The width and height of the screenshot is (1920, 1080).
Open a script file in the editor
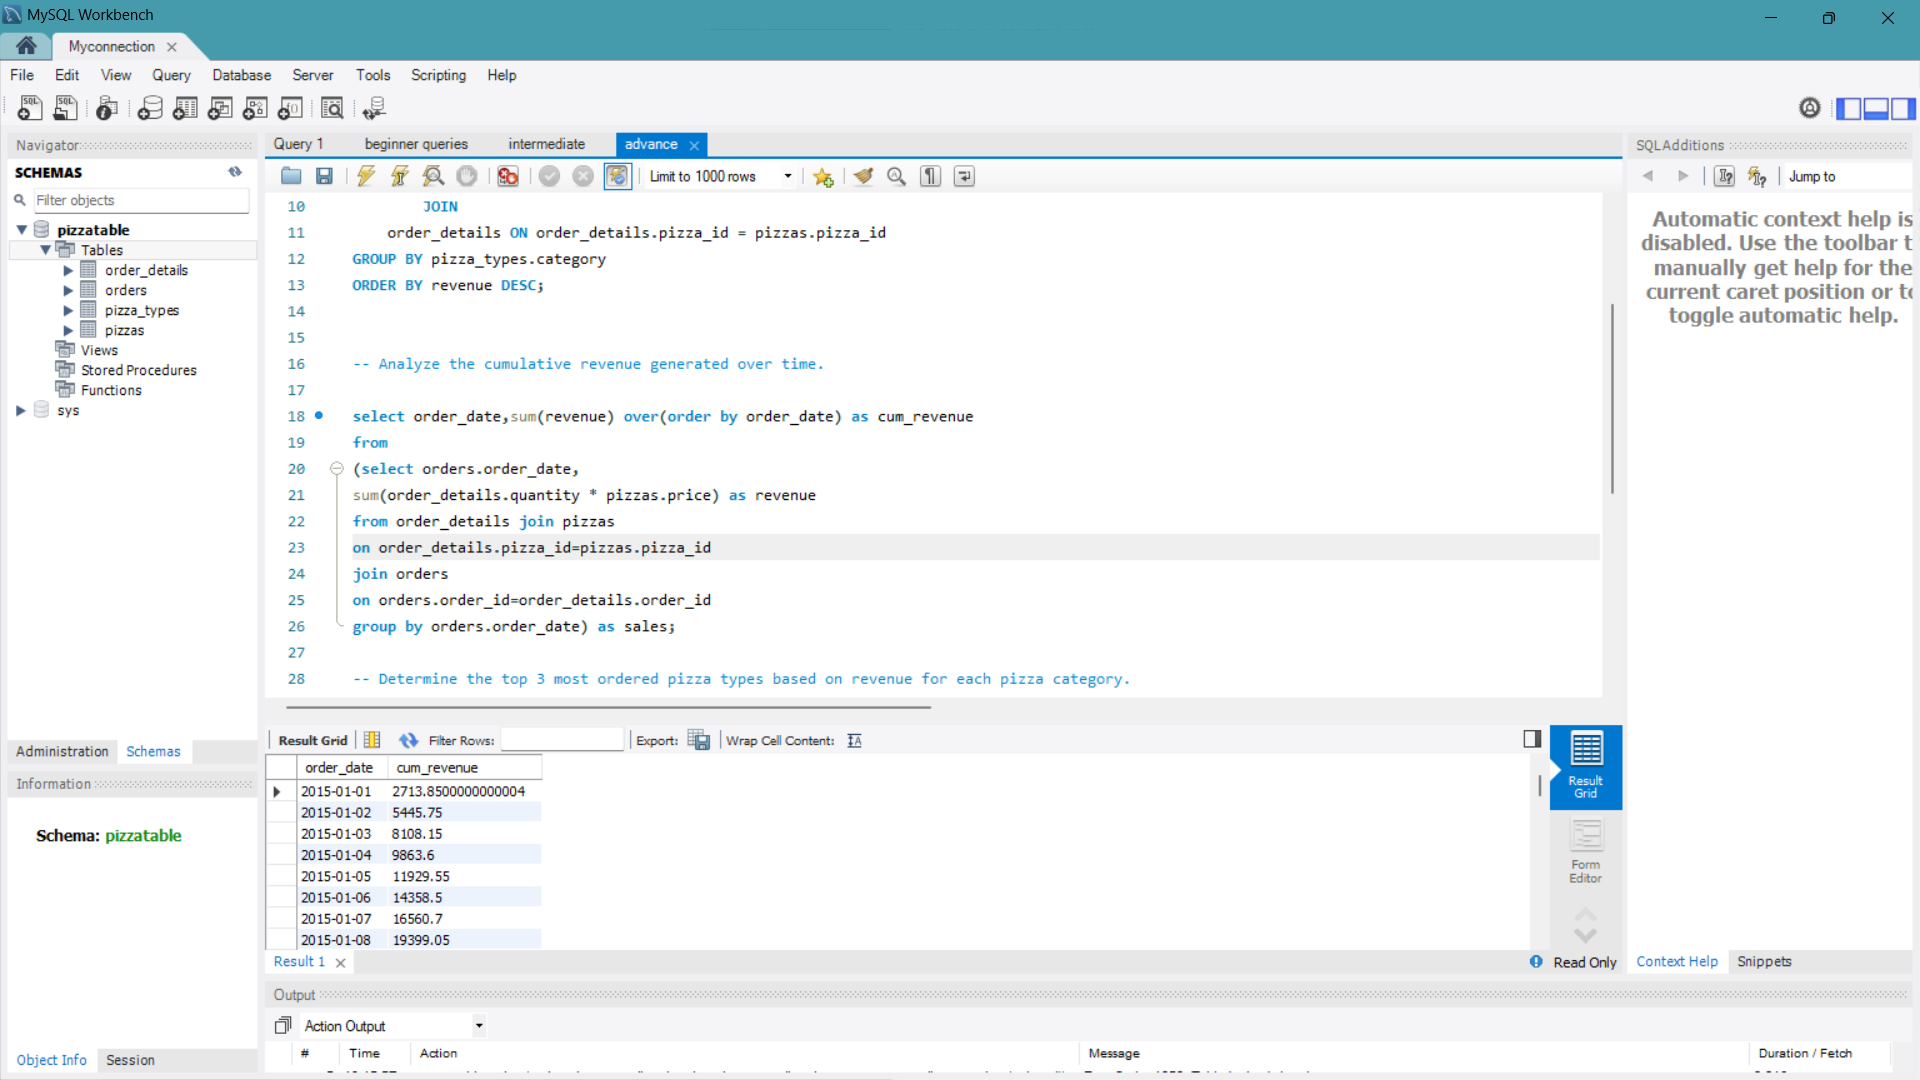coord(291,176)
